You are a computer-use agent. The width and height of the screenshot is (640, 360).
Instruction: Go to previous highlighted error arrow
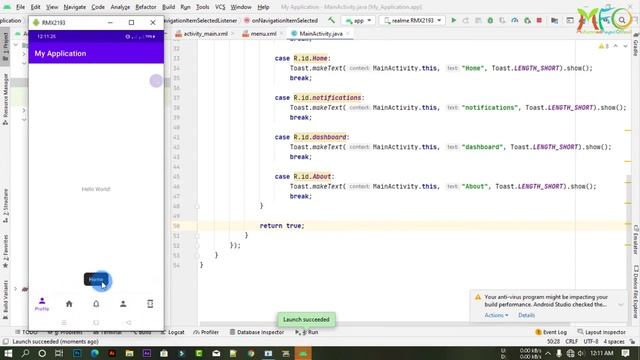coord(616,46)
